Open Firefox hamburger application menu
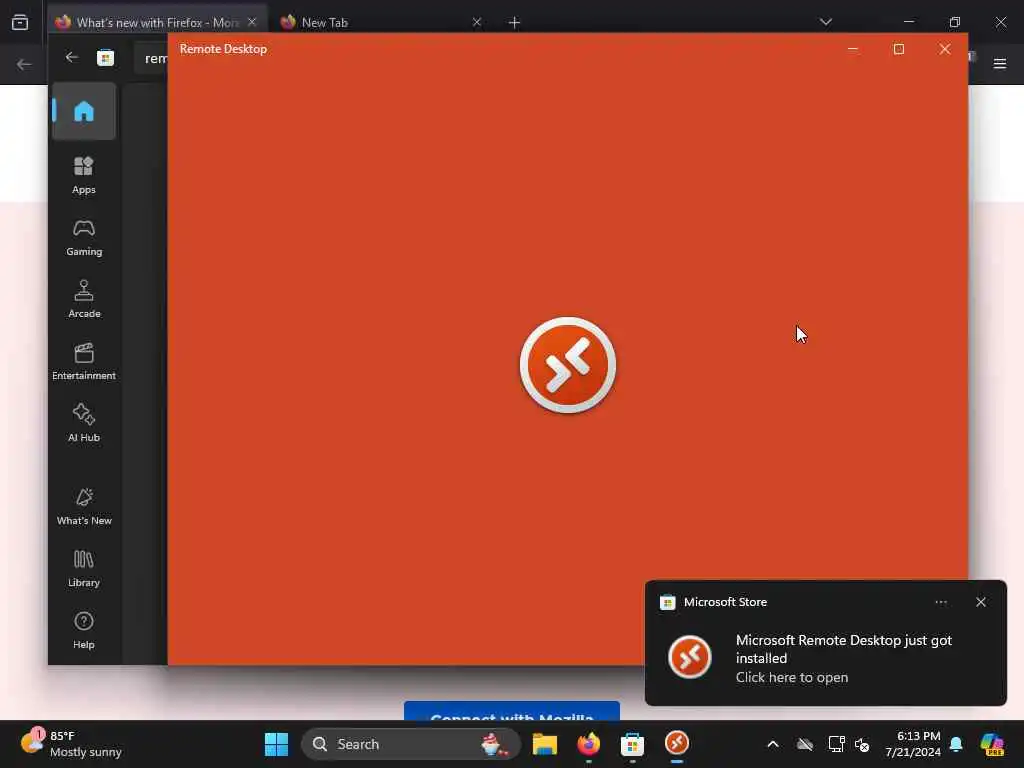 click(x=999, y=63)
